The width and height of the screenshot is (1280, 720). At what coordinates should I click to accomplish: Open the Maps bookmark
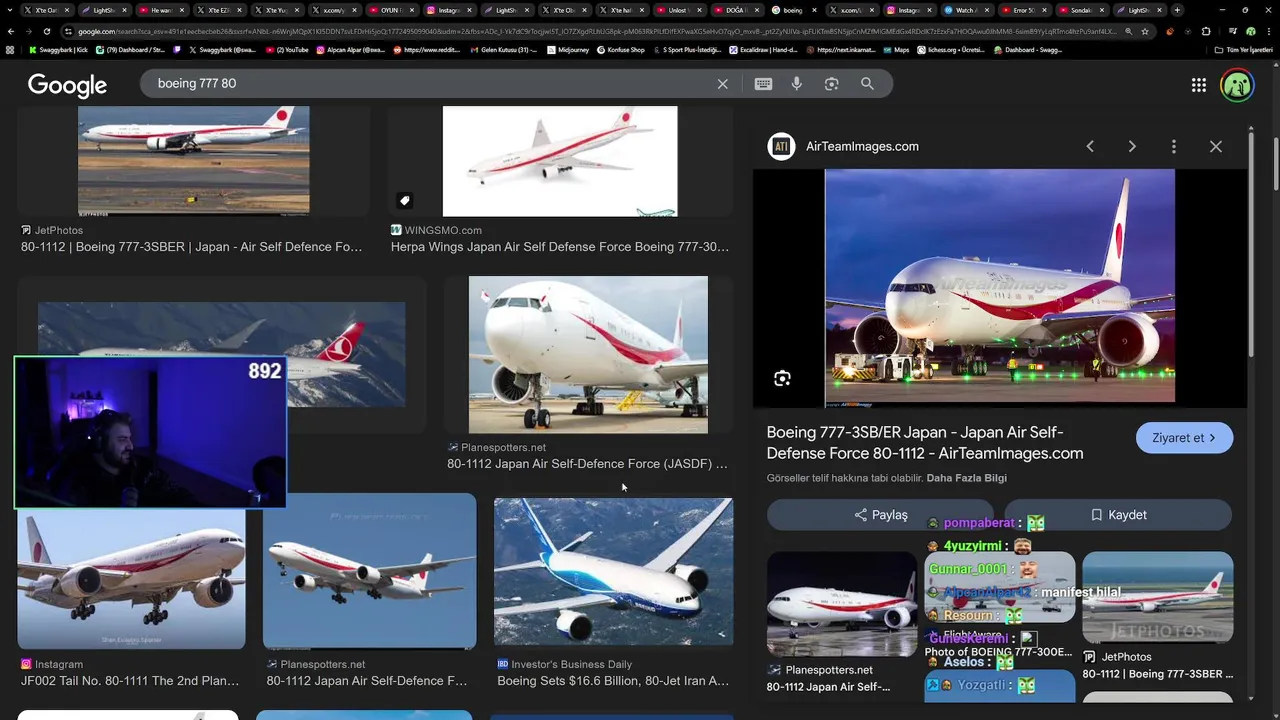click(x=895, y=49)
